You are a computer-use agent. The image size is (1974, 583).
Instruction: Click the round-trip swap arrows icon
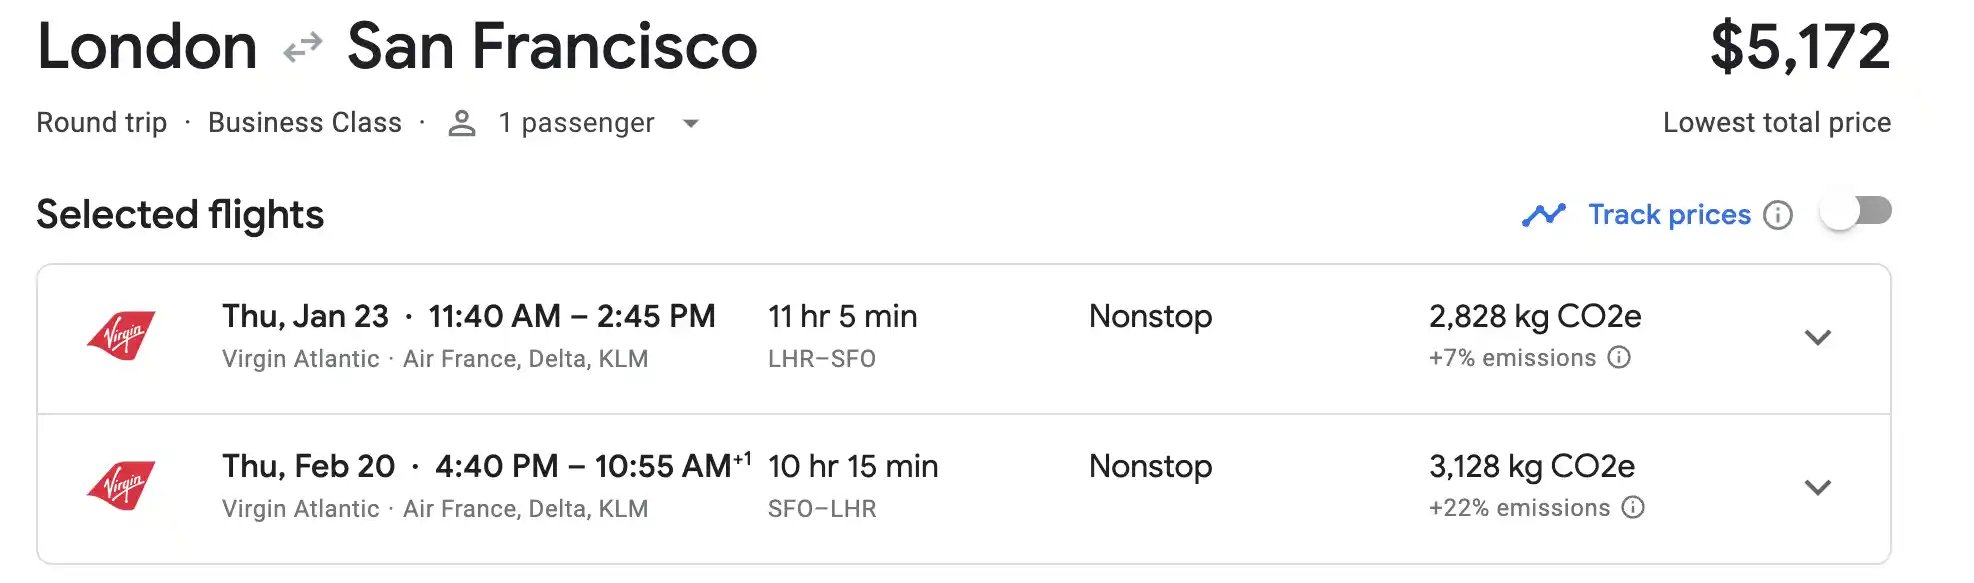302,47
